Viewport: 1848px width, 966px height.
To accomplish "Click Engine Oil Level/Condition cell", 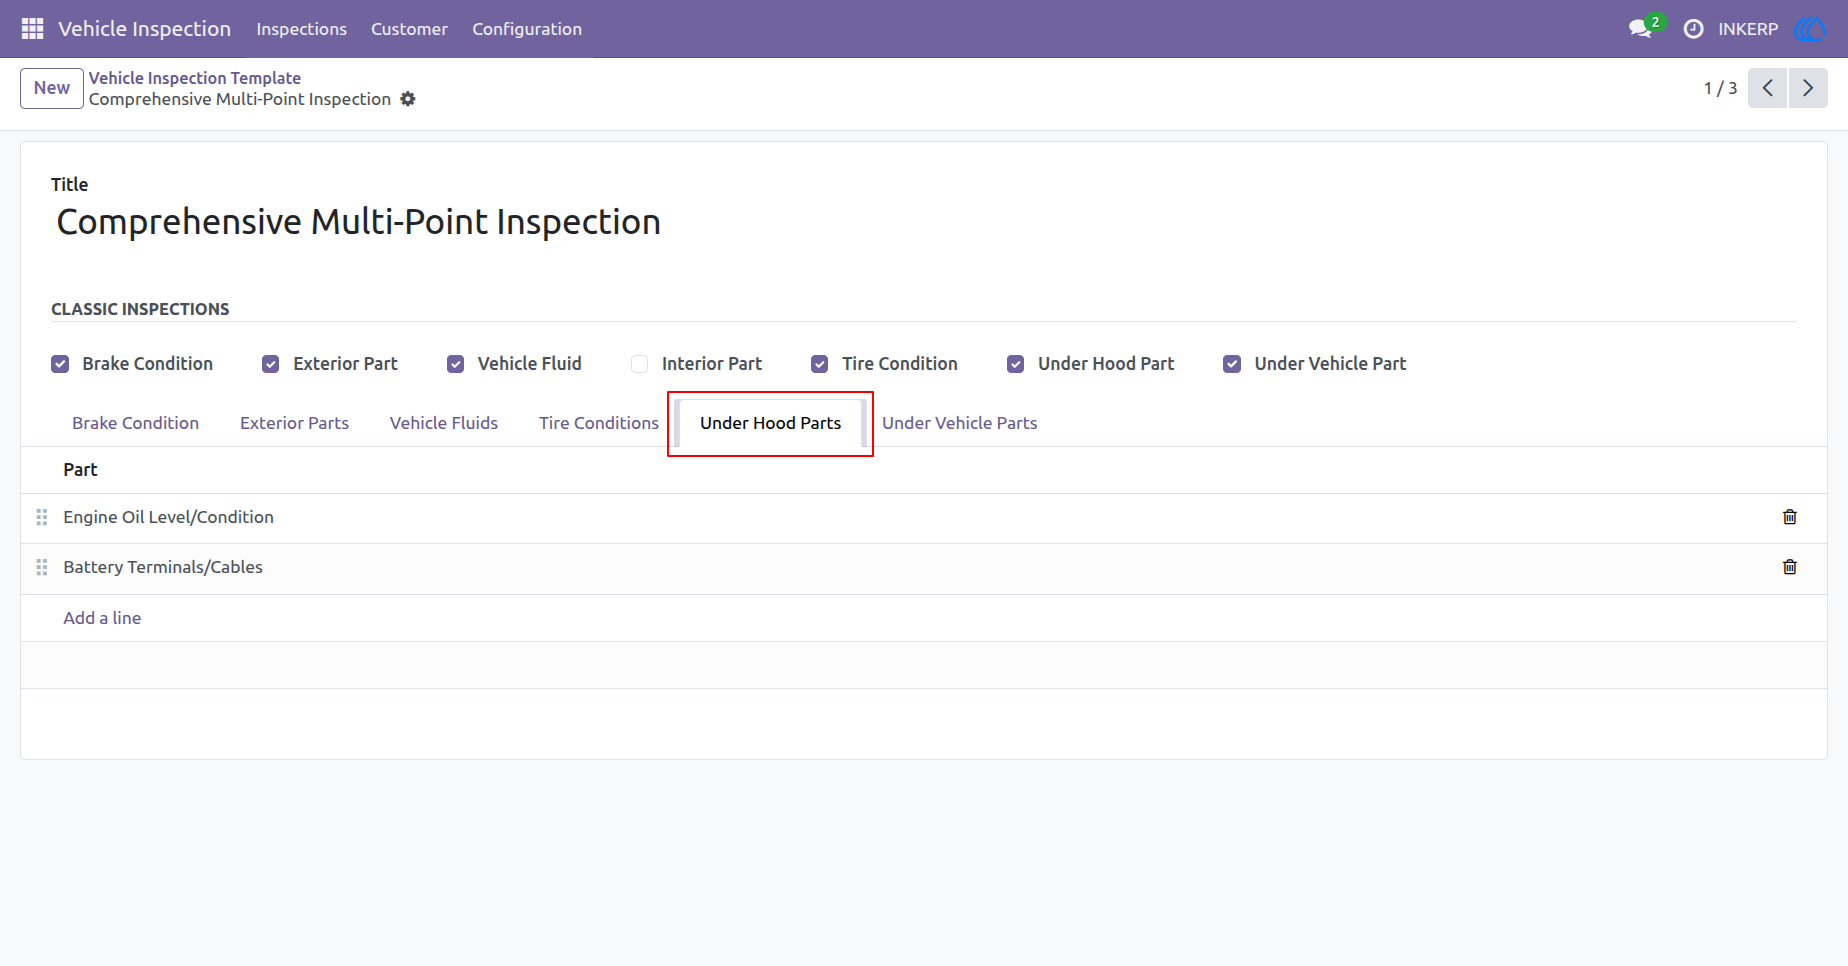I will pos(168,517).
